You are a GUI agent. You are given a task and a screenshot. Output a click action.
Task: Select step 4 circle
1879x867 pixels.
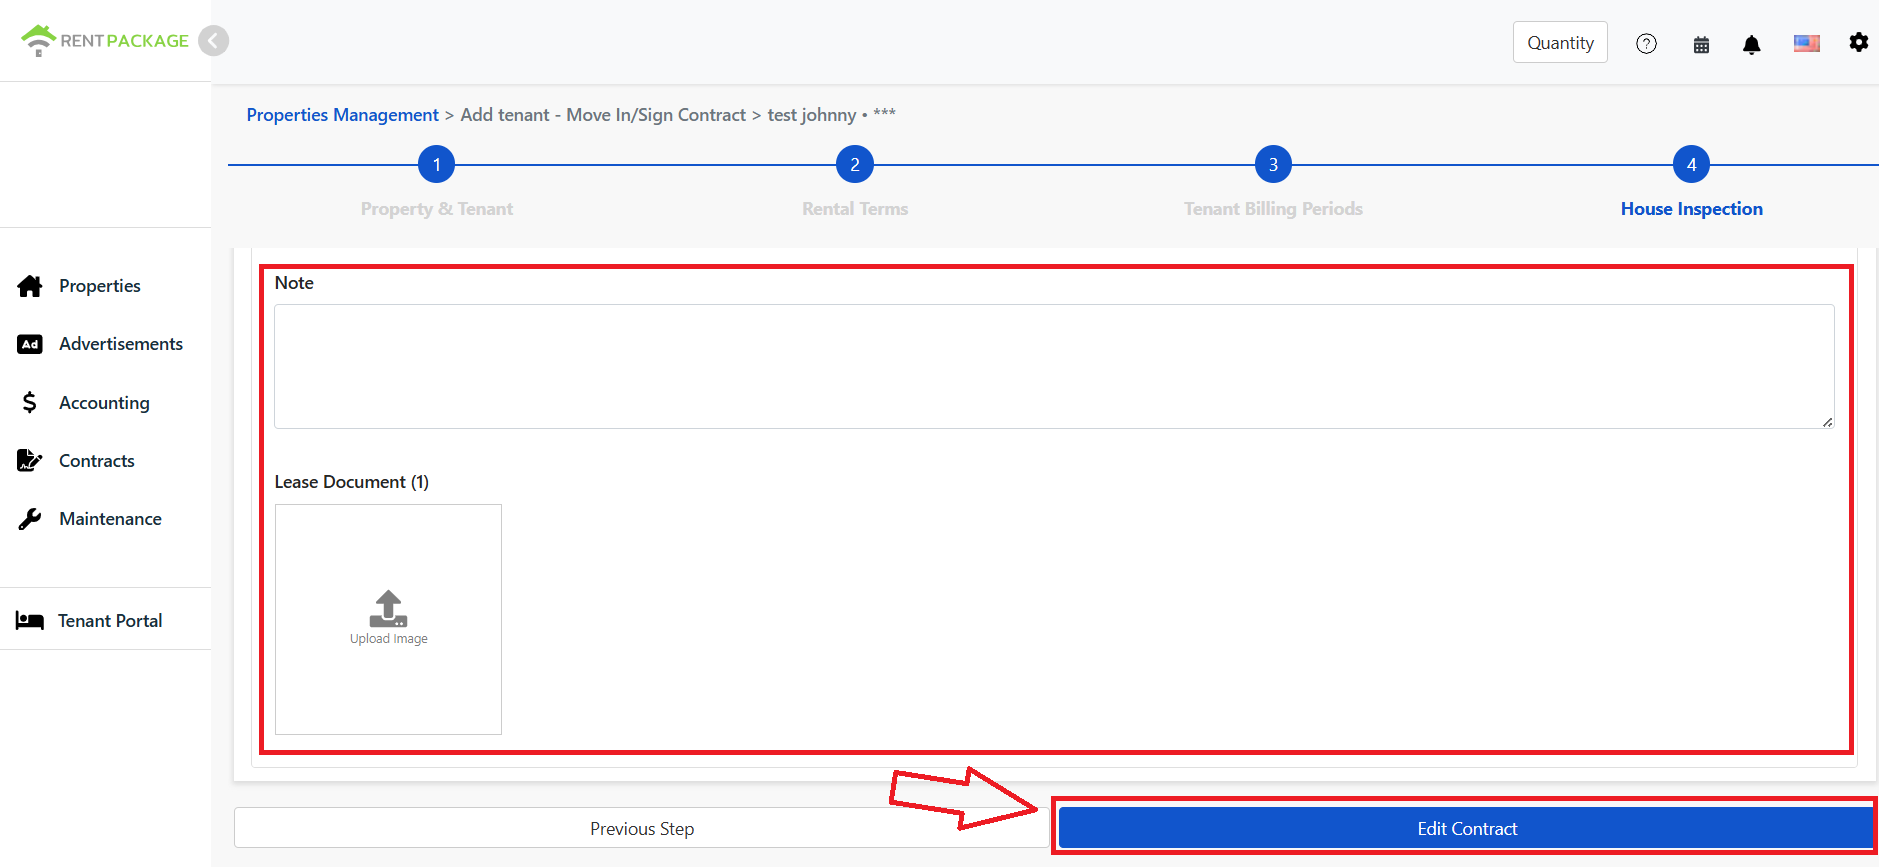[1691, 164]
